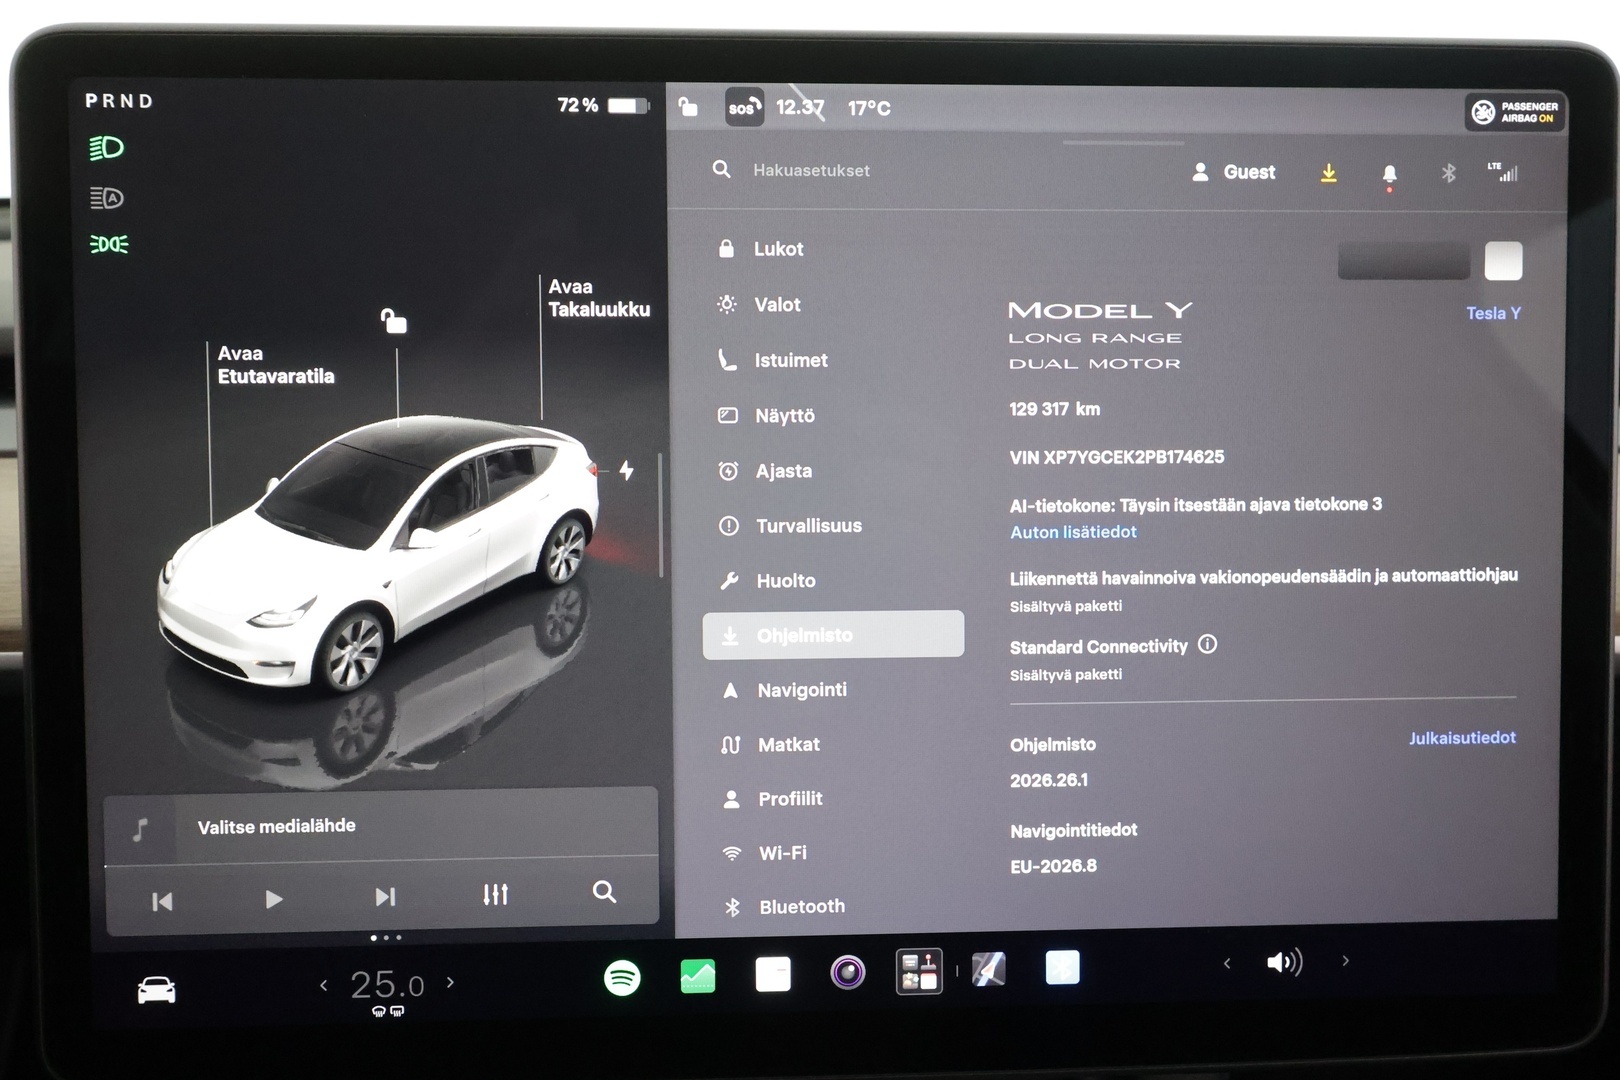Tap the Passenger Airbag On indicator
1620x1080 pixels.
pos(1516,112)
